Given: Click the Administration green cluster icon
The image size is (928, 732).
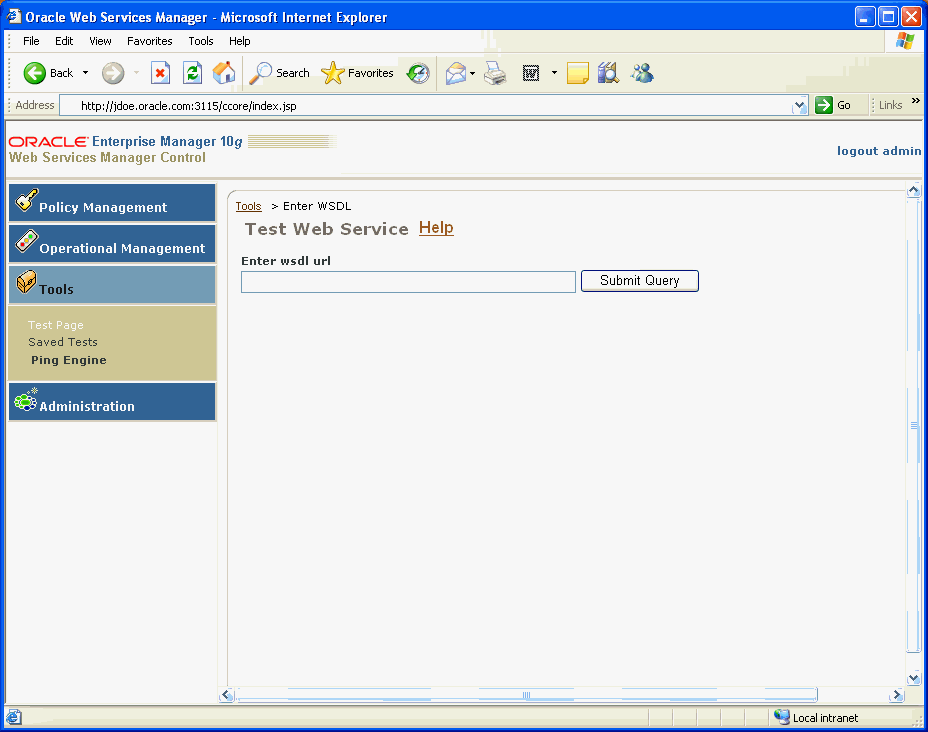Looking at the screenshot, I should [26, 399].
